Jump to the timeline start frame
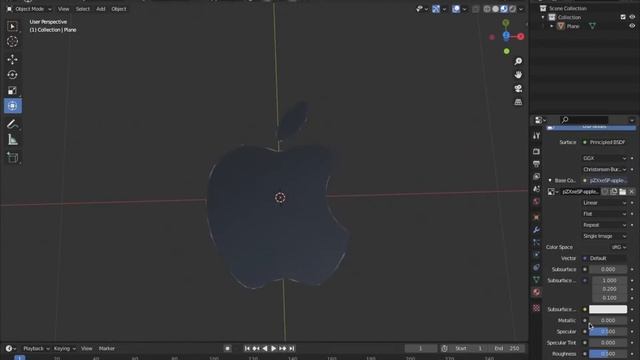 [x=247, y=349]
